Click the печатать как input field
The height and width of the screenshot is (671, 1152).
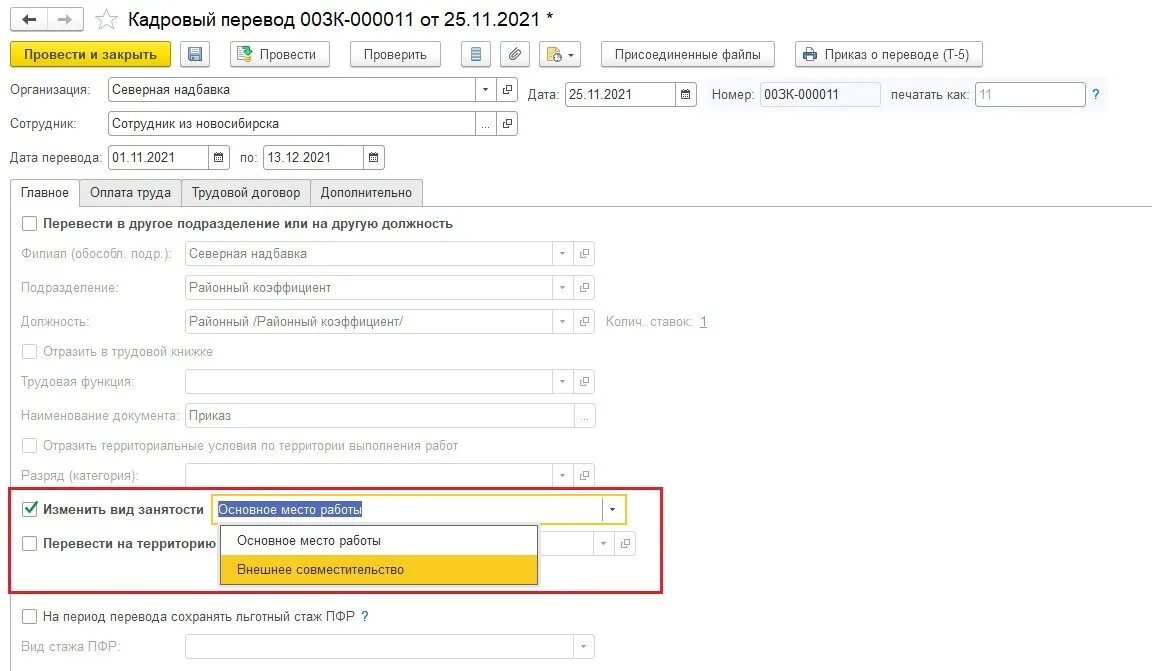1030,94
